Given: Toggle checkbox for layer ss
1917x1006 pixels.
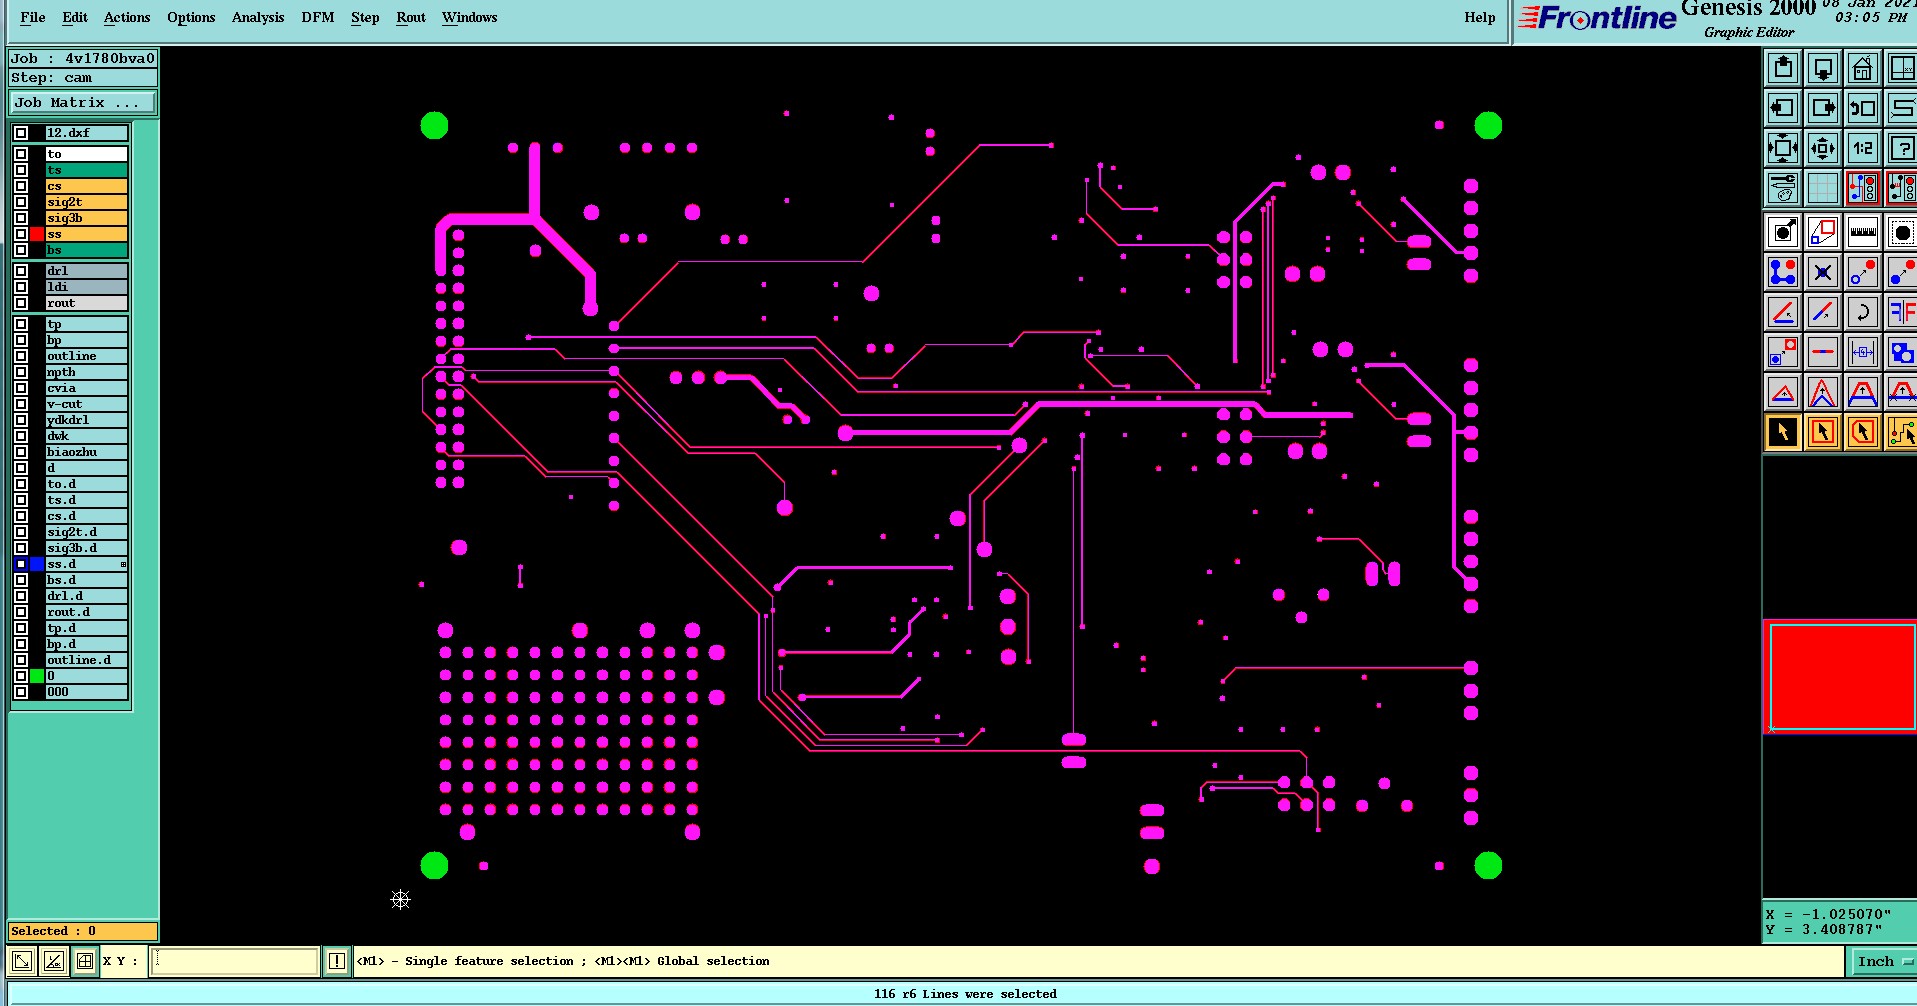Looking at the screenshot, I should [21, 234].
